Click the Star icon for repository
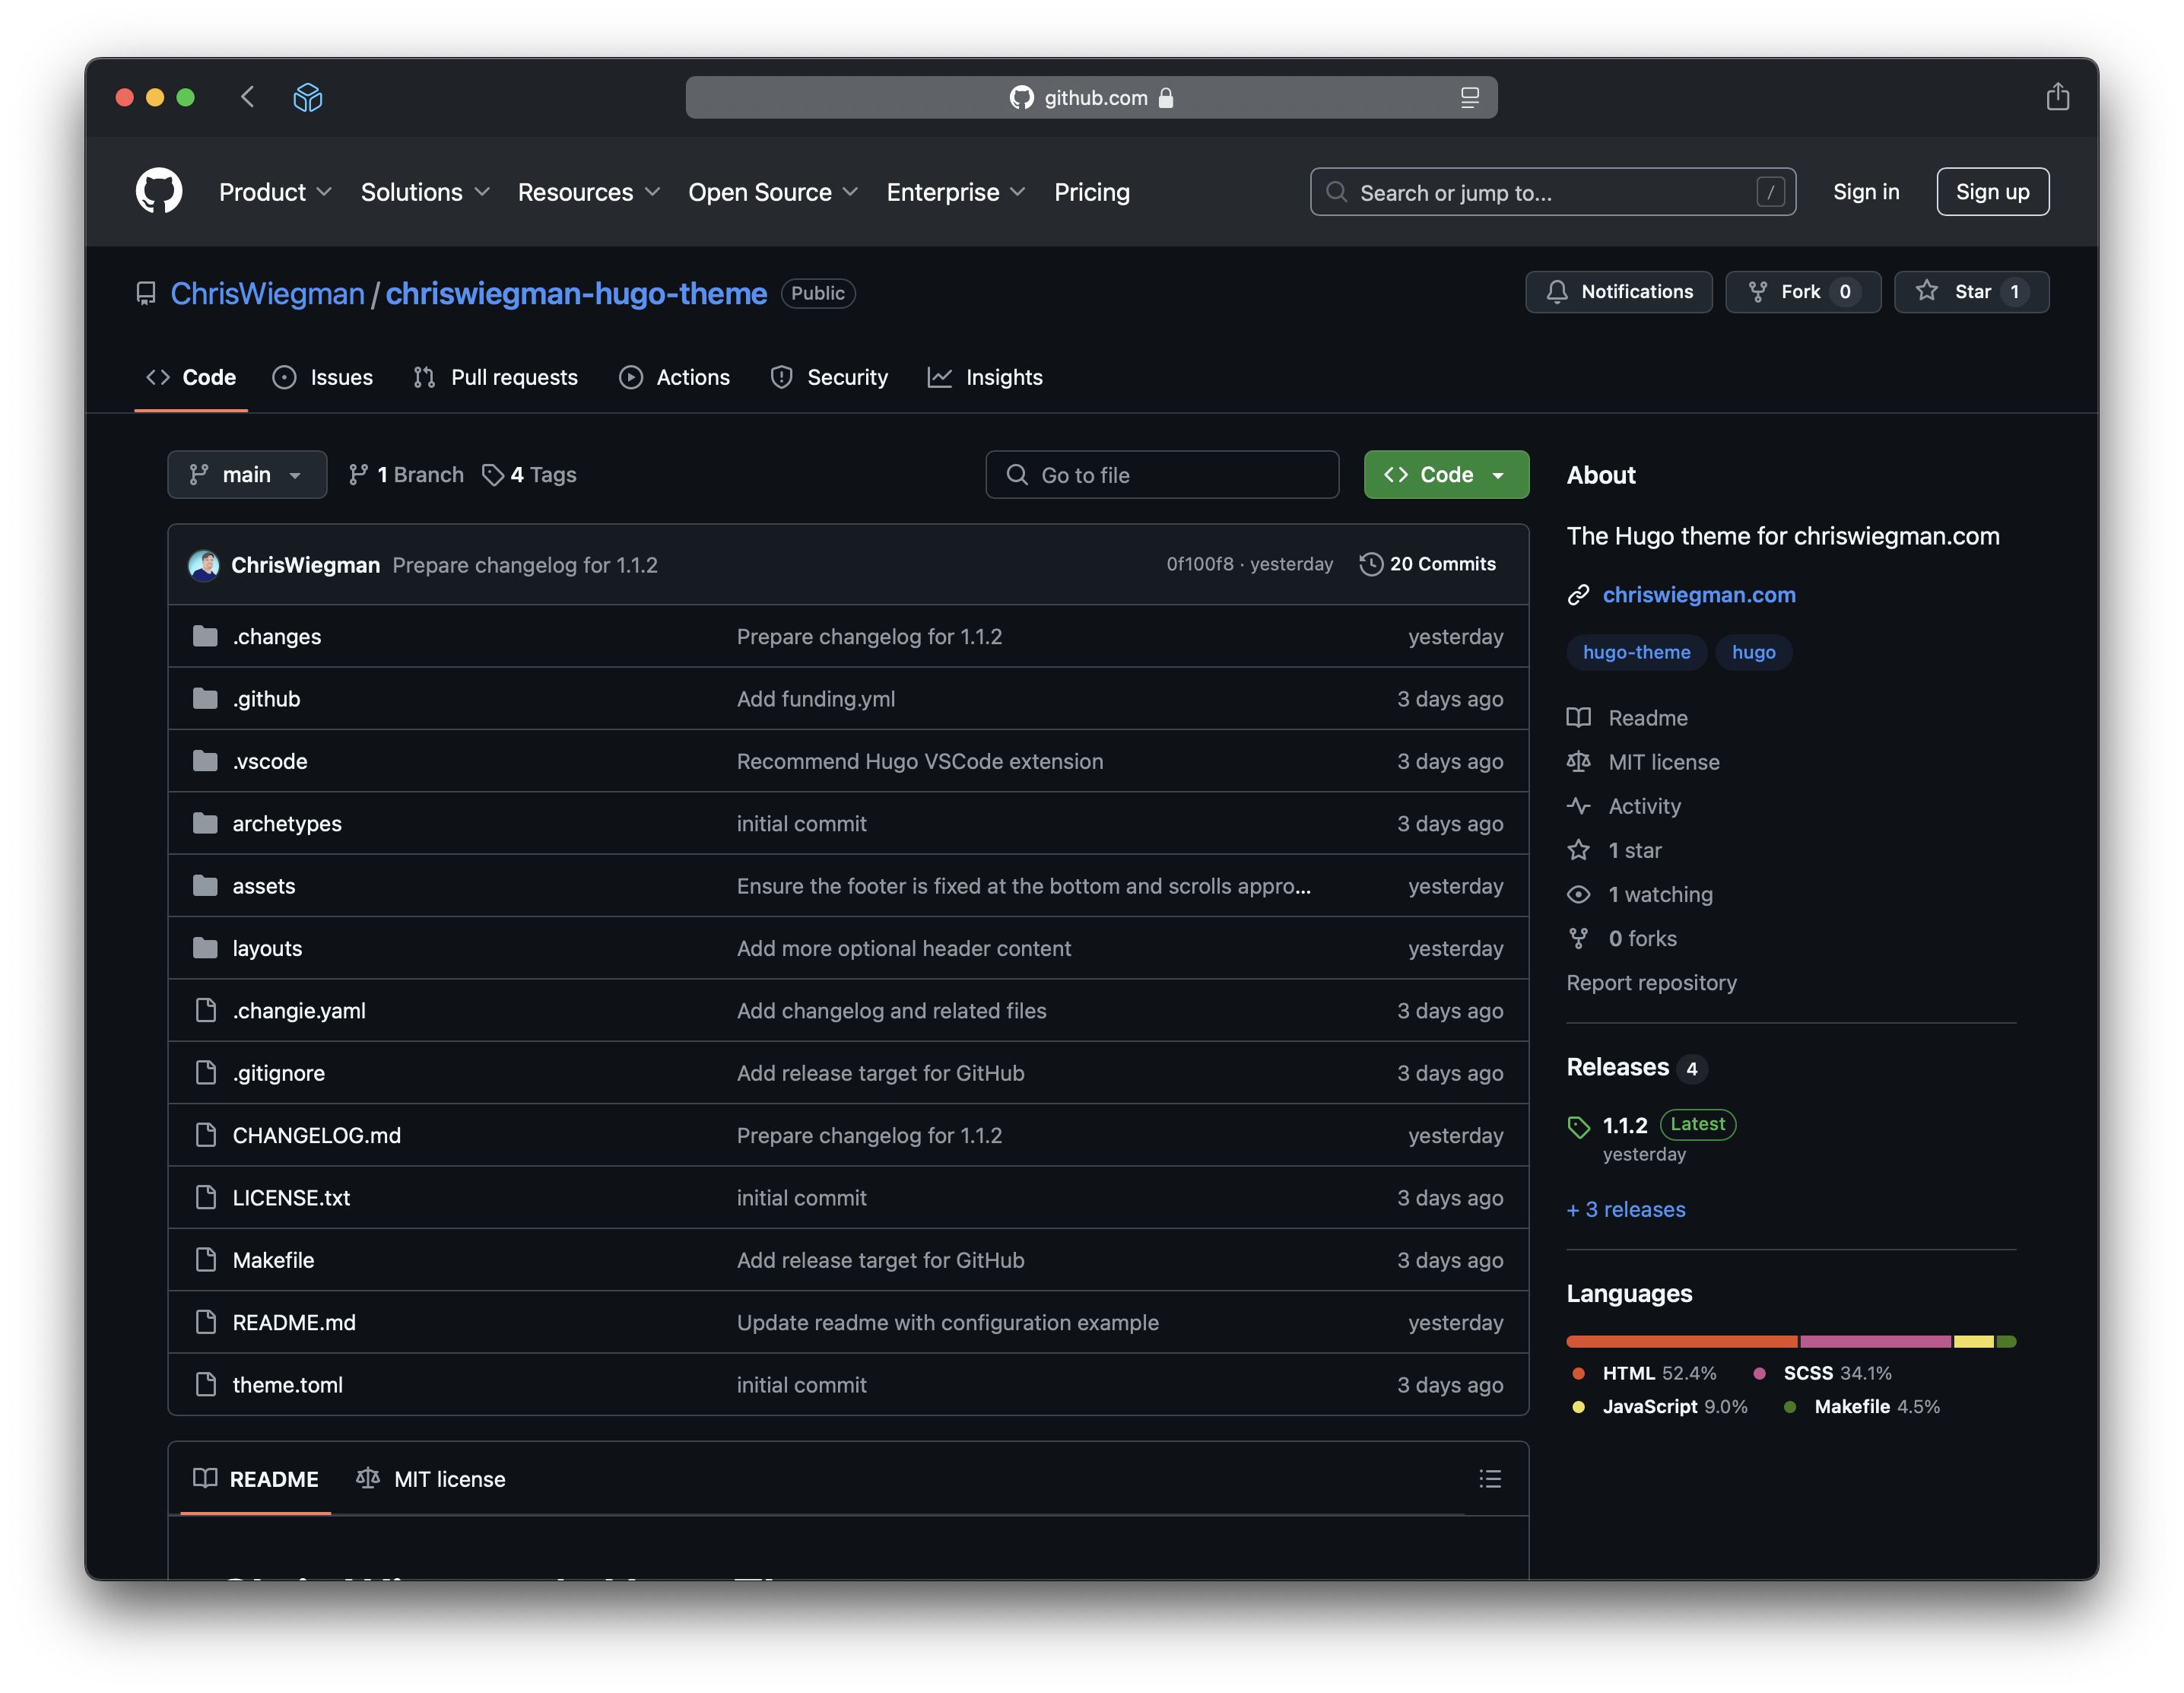The width and height of the screenshot is (2184, 1693). click(x=1927, y=291)
